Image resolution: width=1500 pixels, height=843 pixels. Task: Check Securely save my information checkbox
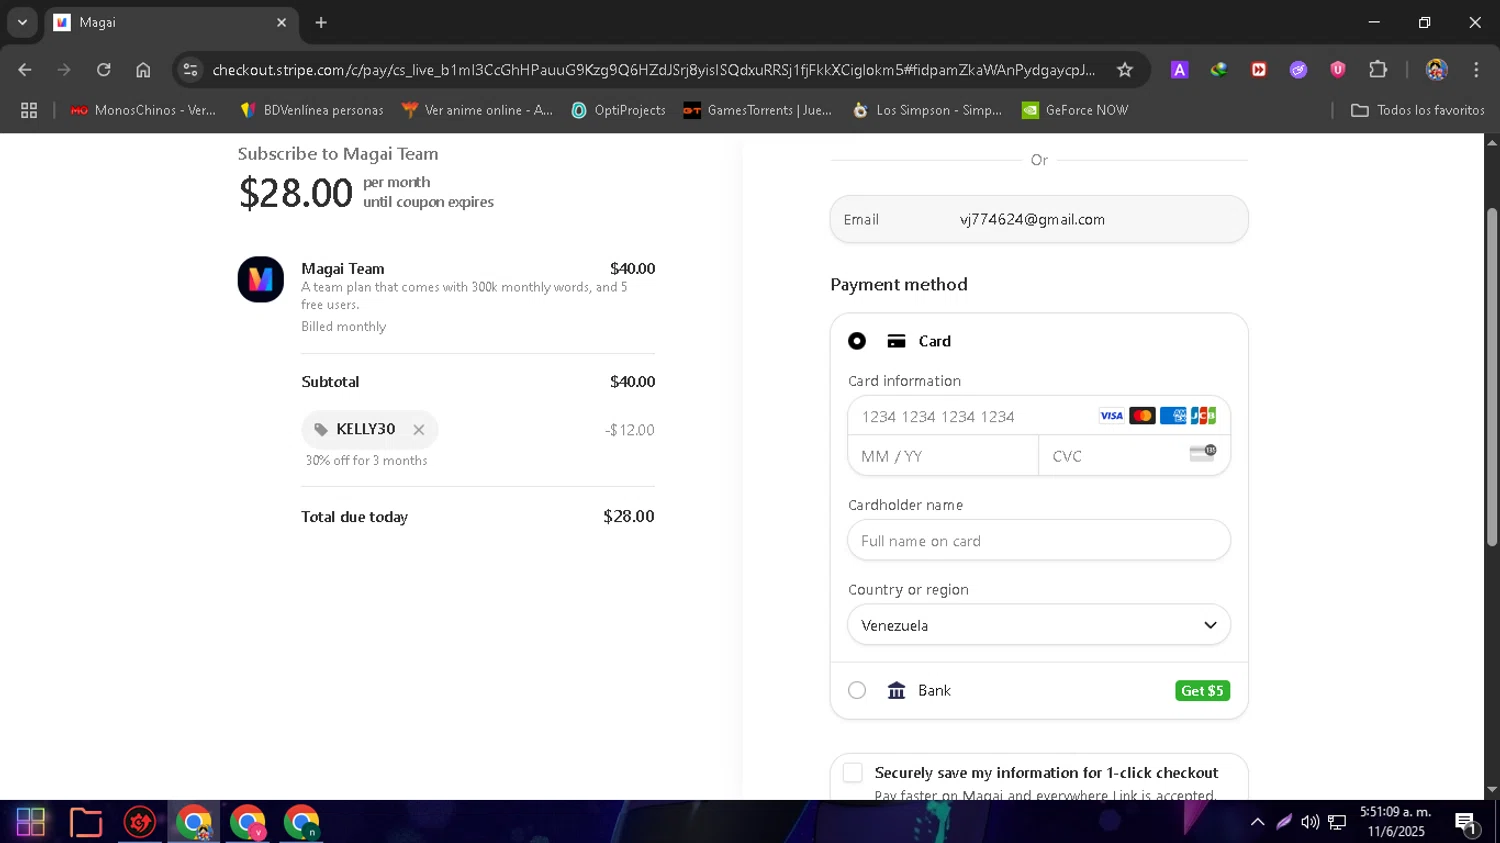point(852,773)
